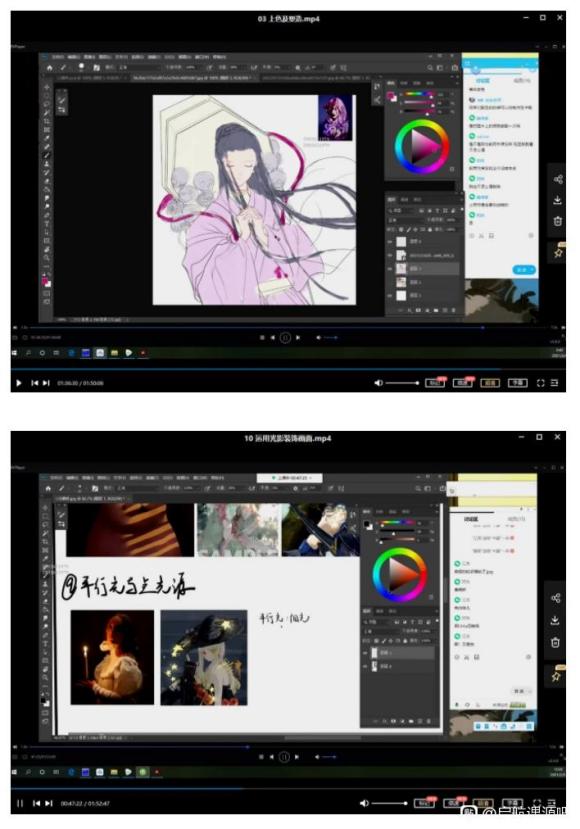Go to previous video in bottom player
Viewport: 580px width, 829px height.
pos(36,803)
